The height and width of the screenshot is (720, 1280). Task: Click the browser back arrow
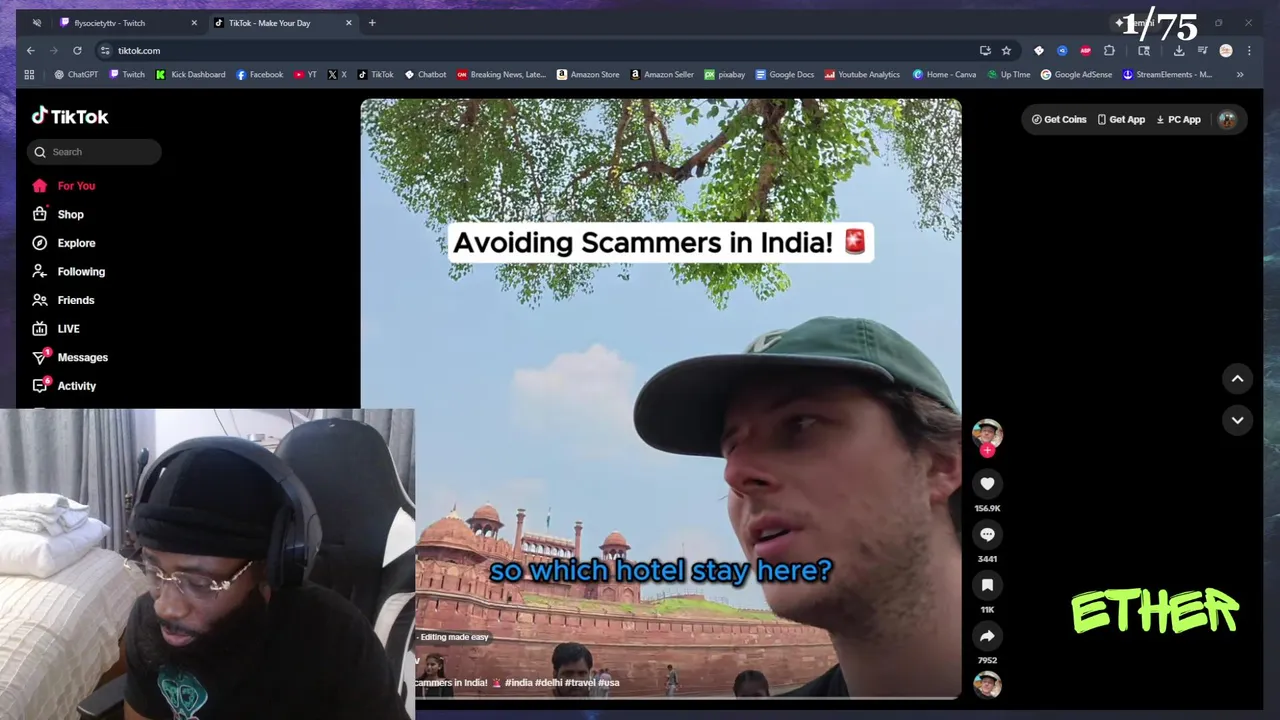pos(31,51)
